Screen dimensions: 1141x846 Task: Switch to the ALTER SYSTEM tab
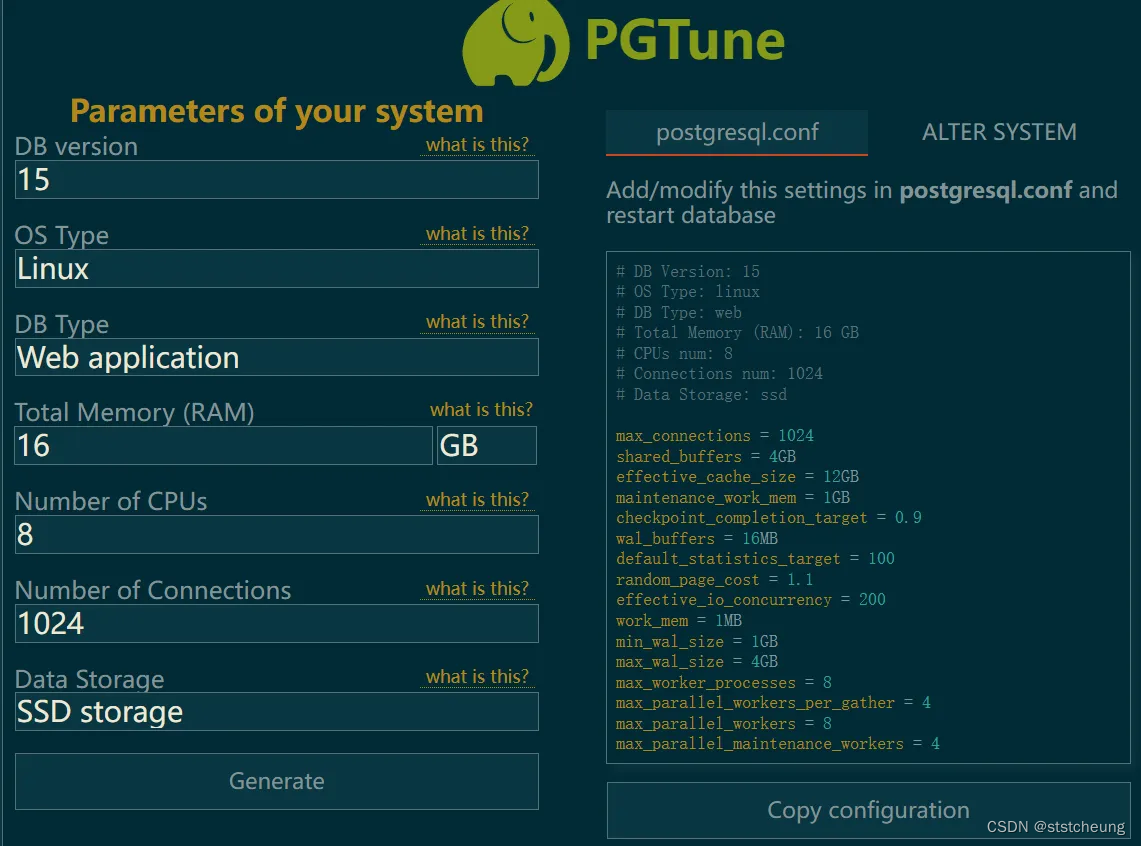pos(999,132)
